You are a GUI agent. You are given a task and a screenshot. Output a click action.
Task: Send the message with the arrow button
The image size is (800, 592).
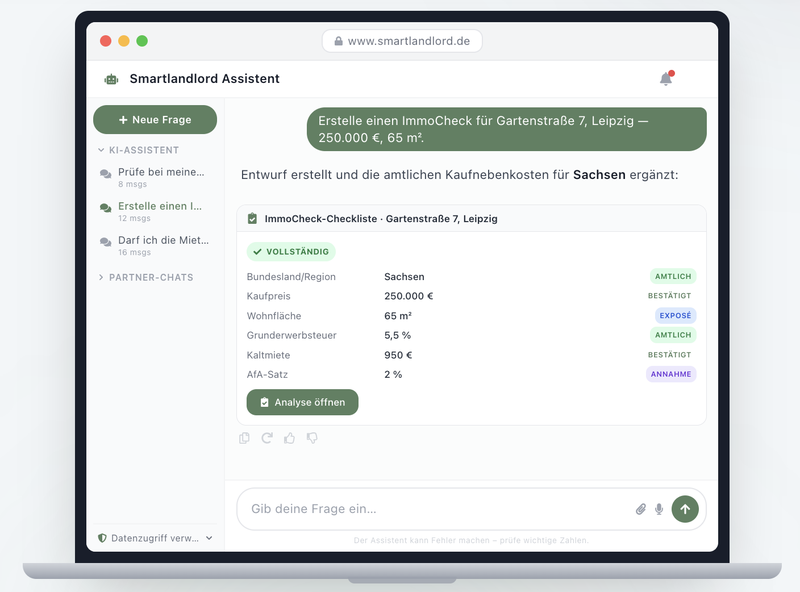pyautogui.click(x=685, y=509)
